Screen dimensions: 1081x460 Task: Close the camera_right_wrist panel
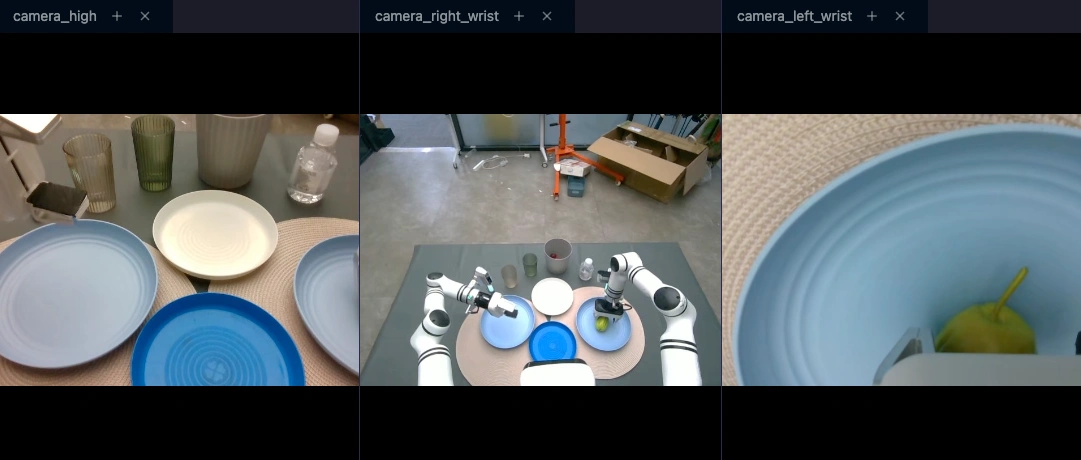pyautogui.click(x=546, y=17)
